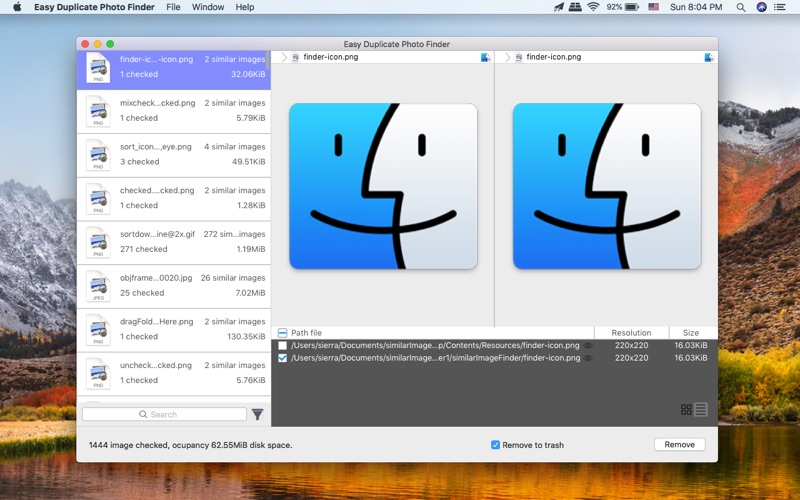
Task: Toggle the select-all checkbox by Path file
Action: pos(283,333)
